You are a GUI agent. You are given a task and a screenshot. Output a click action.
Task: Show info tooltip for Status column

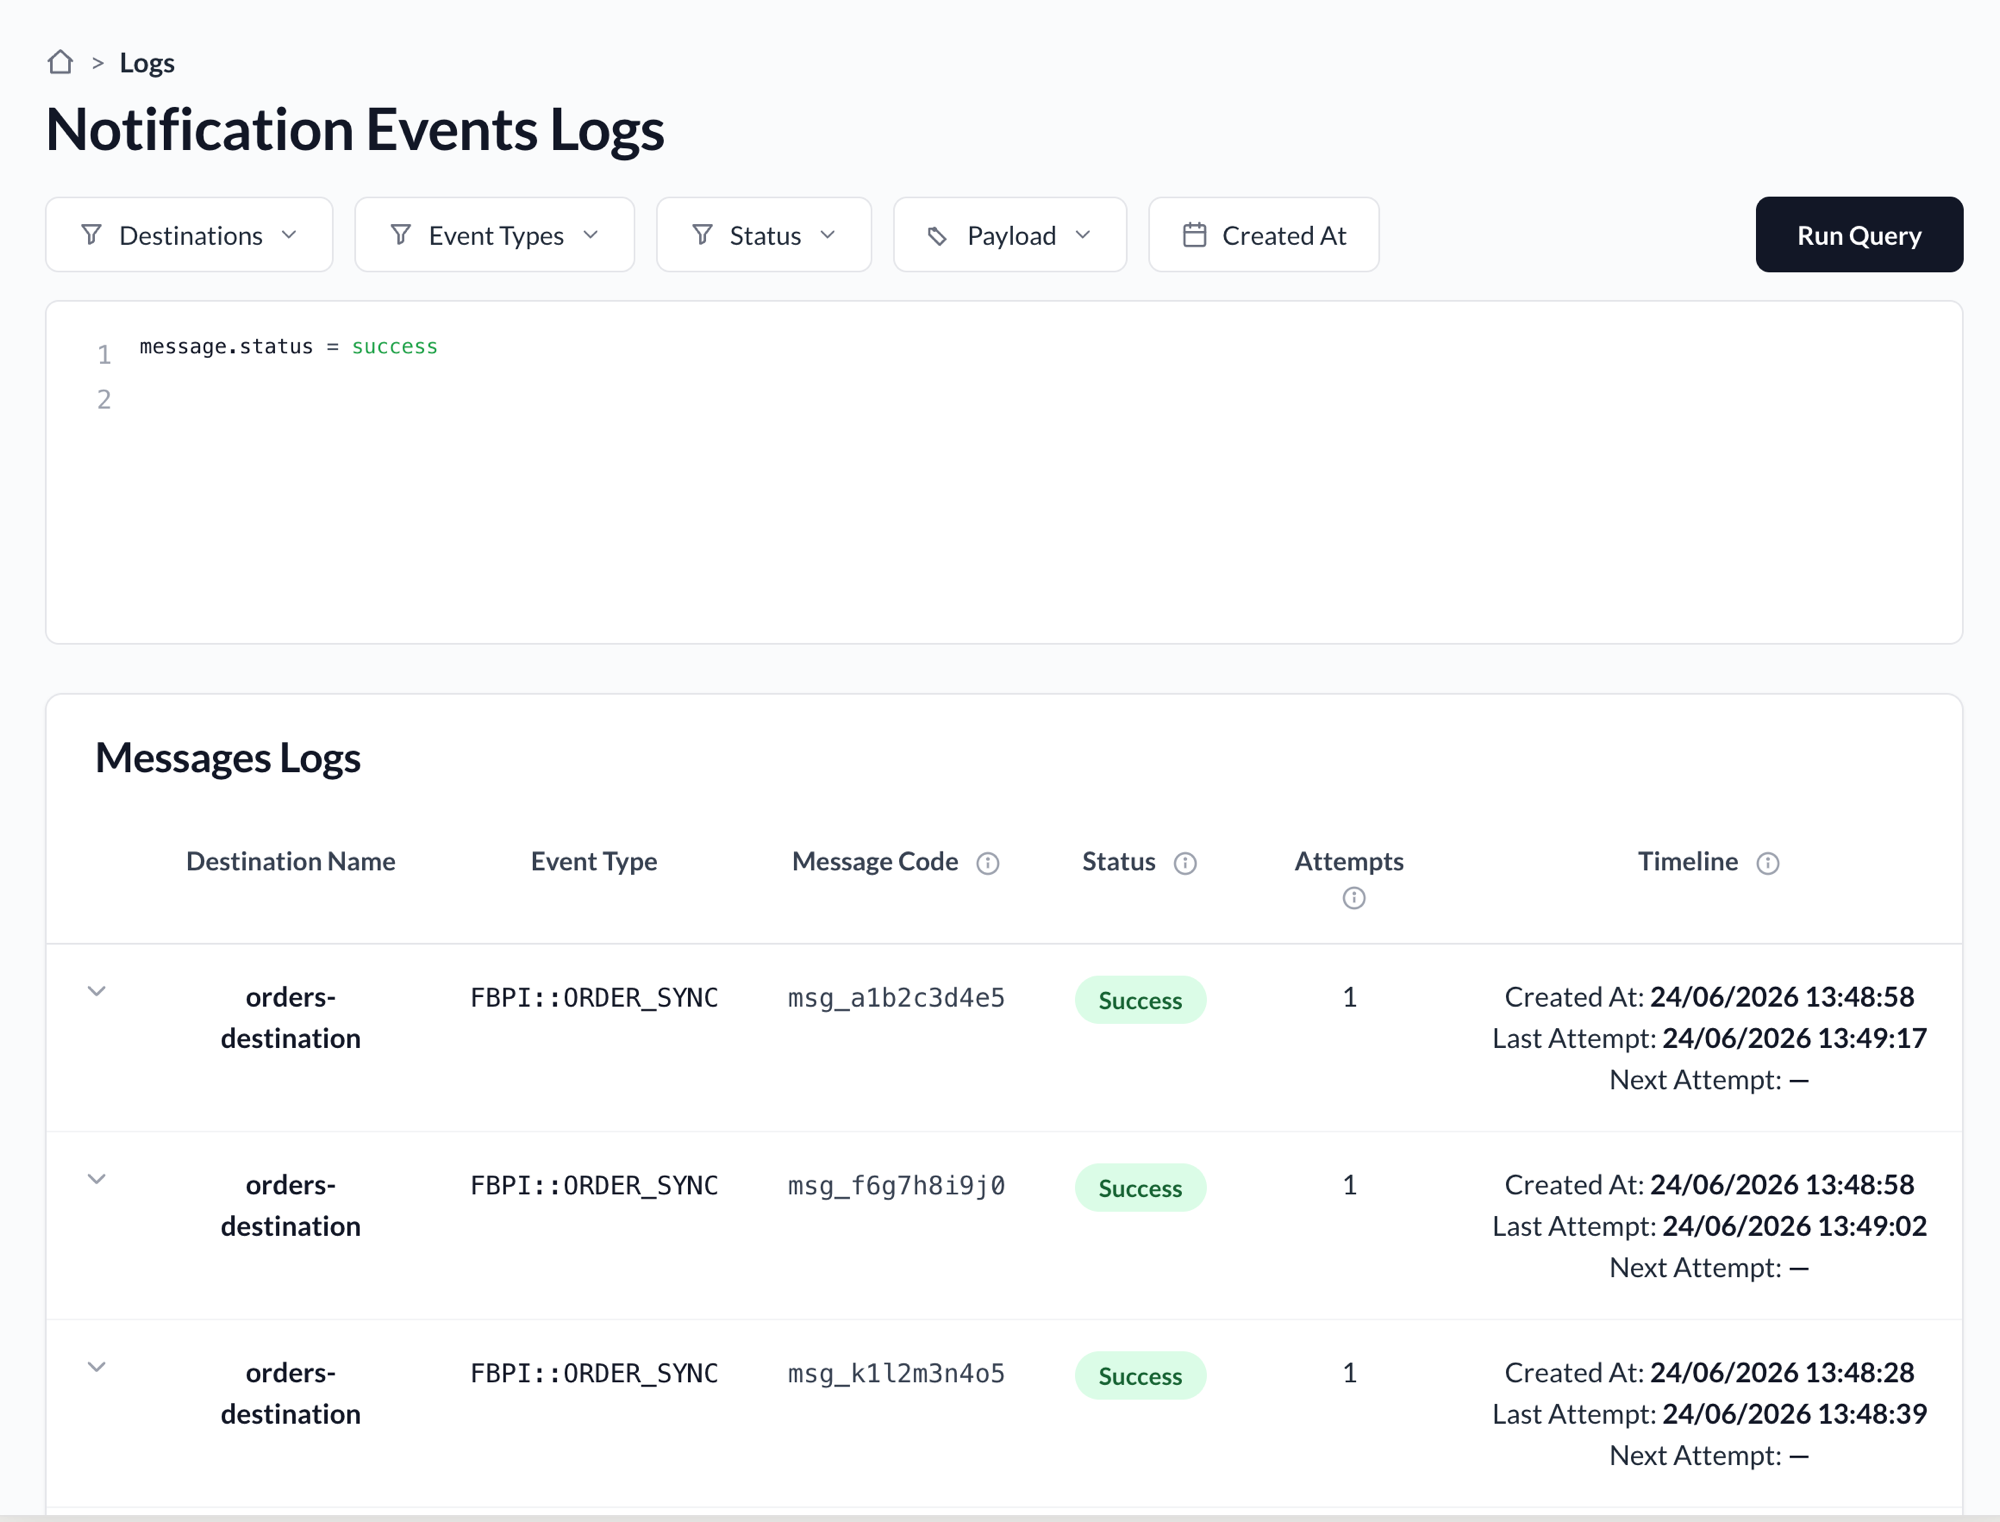[x=1185, y=863]
